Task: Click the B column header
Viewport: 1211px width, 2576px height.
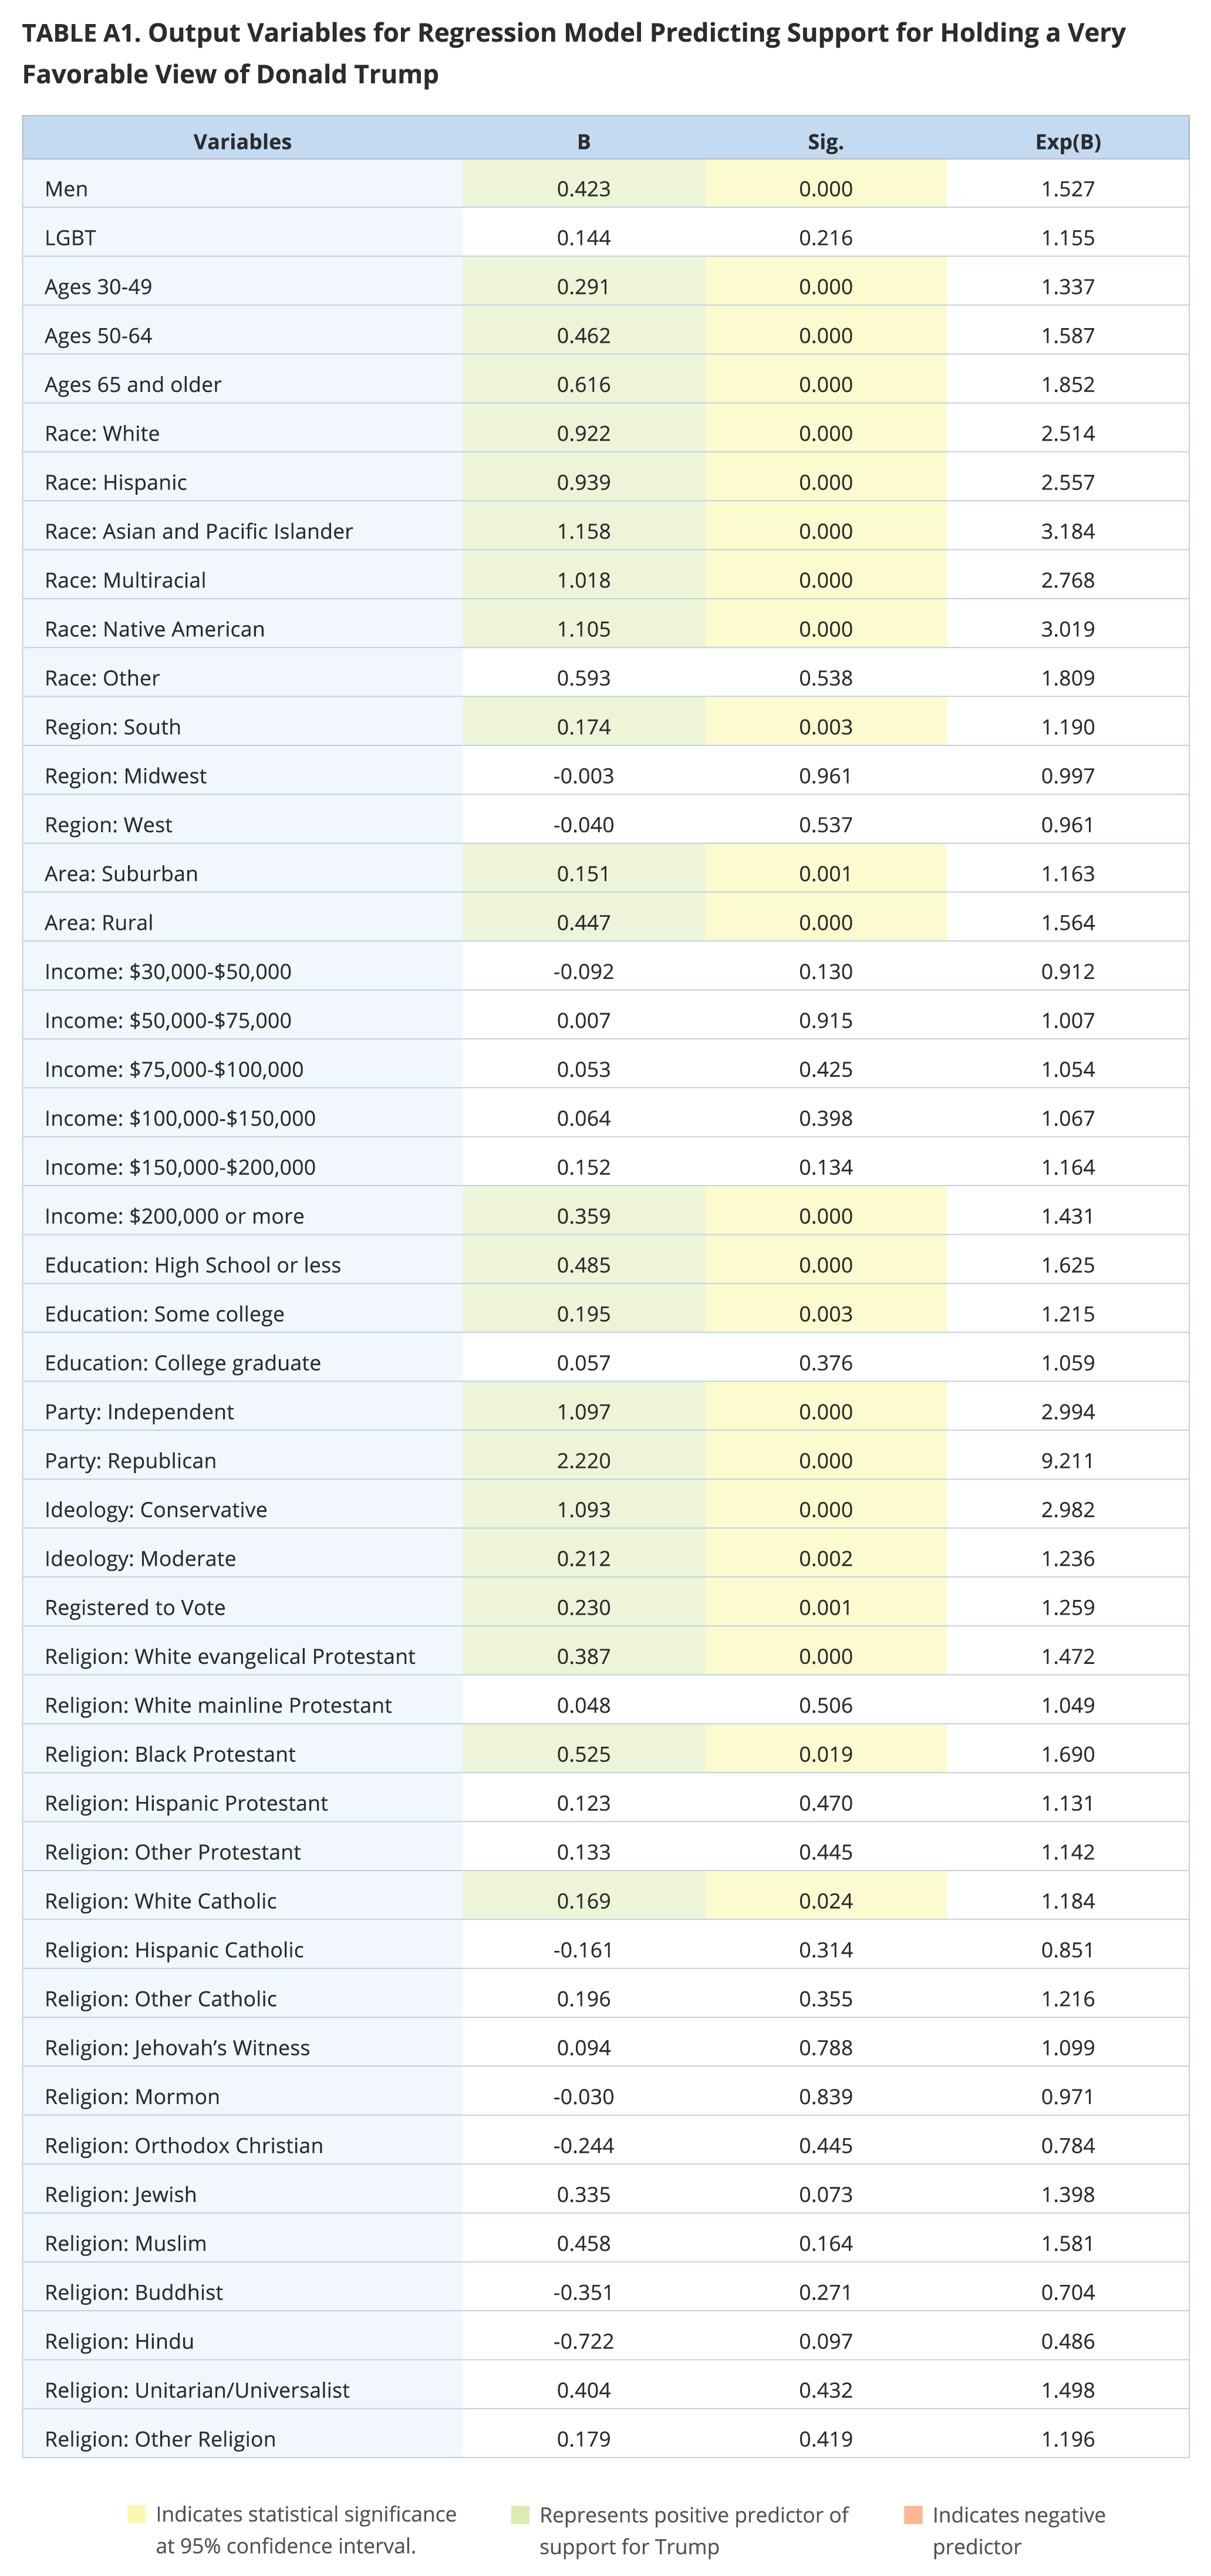Action: point(583,141)
